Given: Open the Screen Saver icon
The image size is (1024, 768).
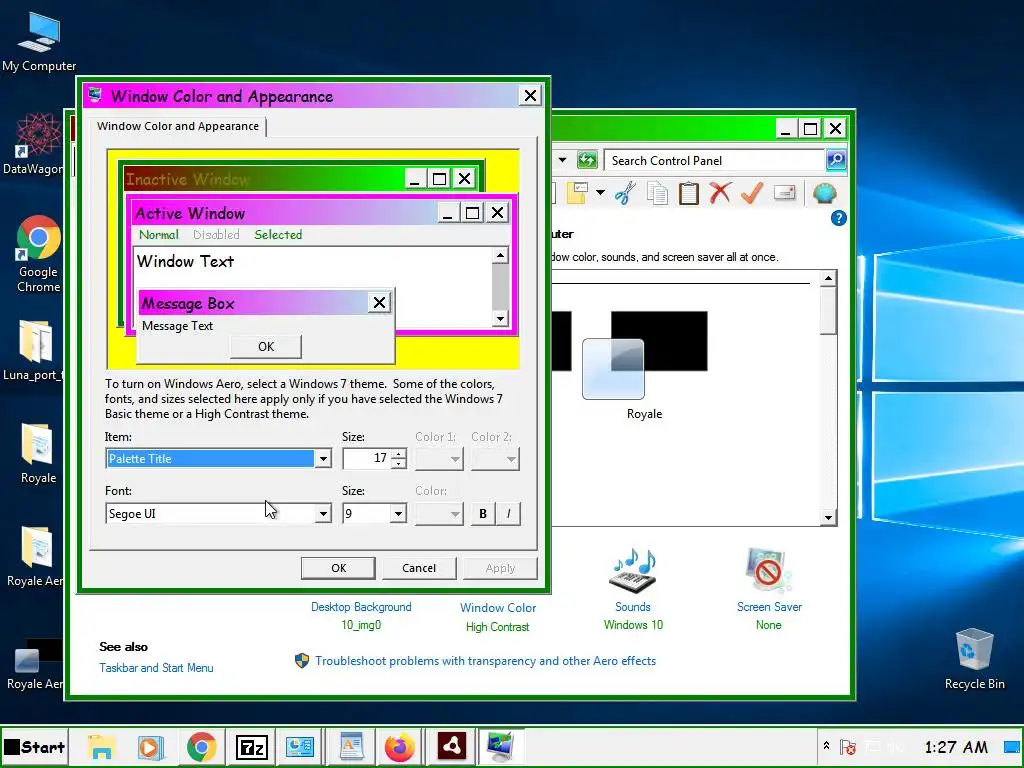Looking at the screenshot, I should point(768,571).
